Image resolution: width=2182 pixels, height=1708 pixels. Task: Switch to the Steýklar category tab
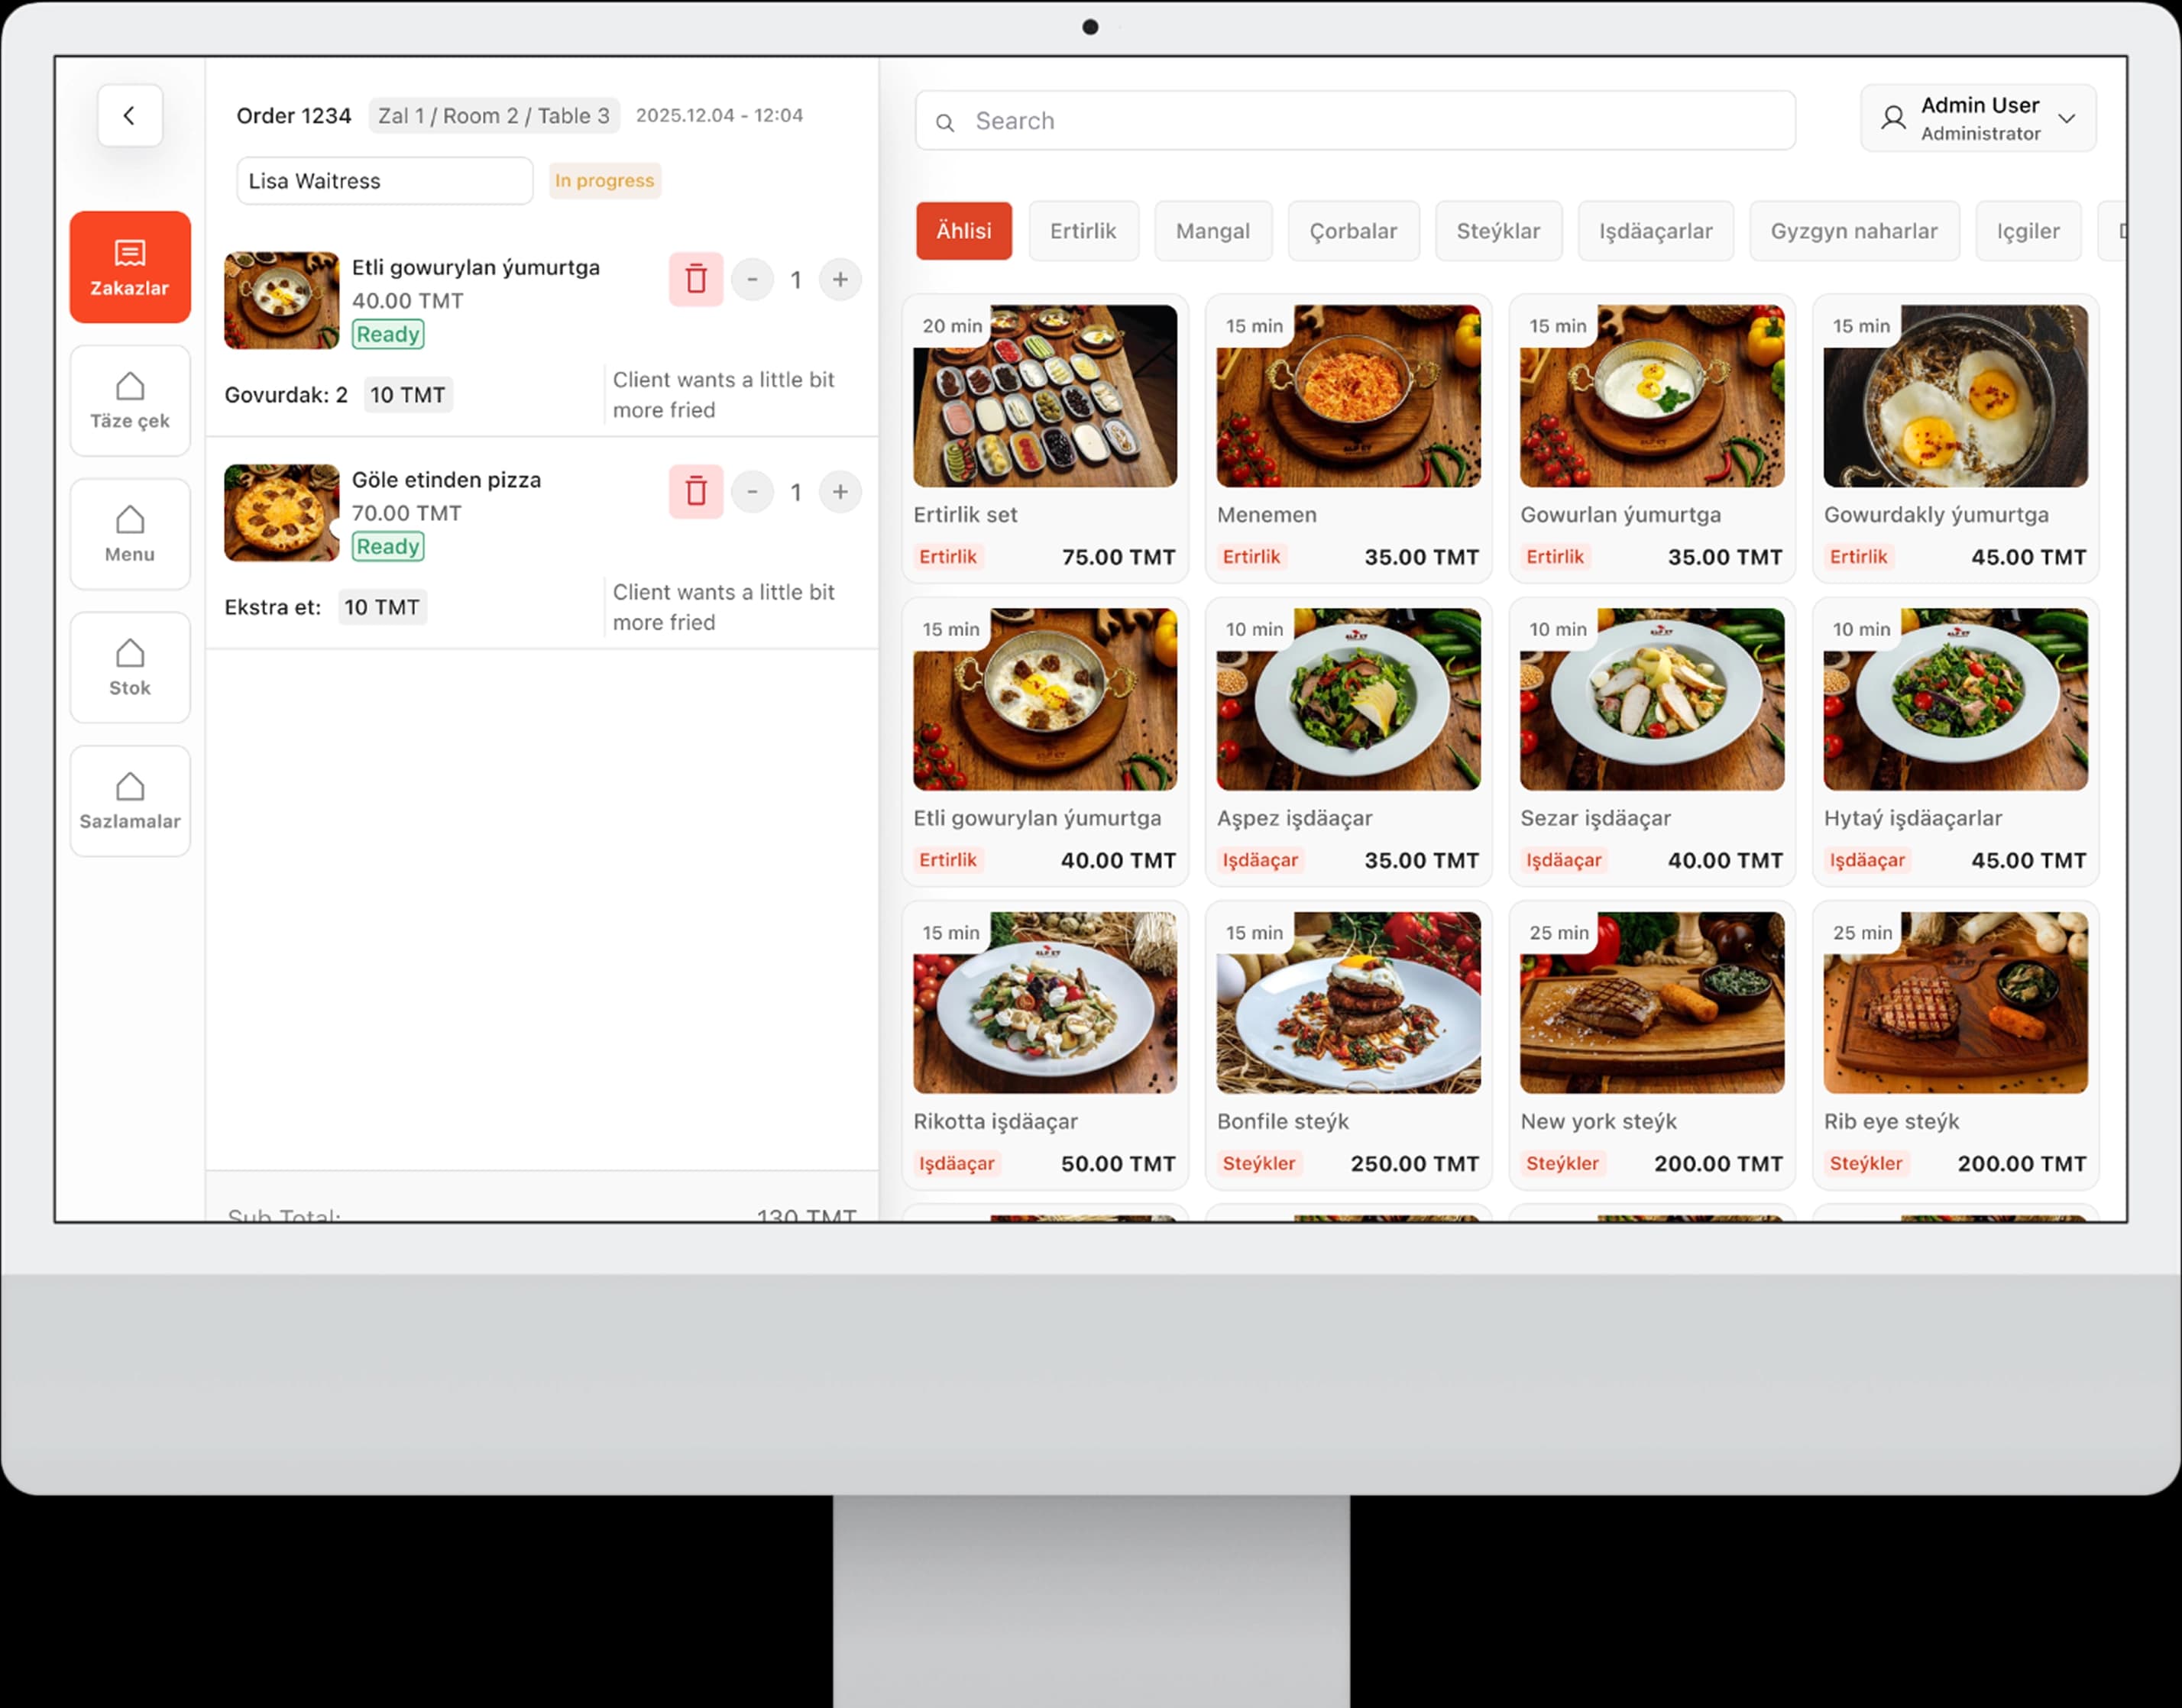pyautogui.click(x=1498, y=230)
